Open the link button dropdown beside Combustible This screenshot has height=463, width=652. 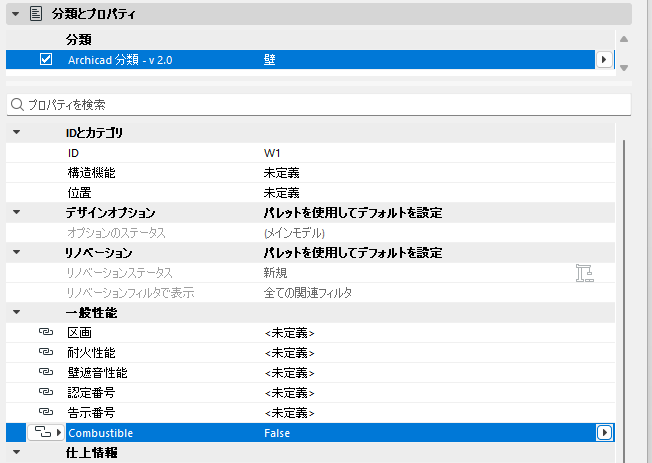point(46,433)
